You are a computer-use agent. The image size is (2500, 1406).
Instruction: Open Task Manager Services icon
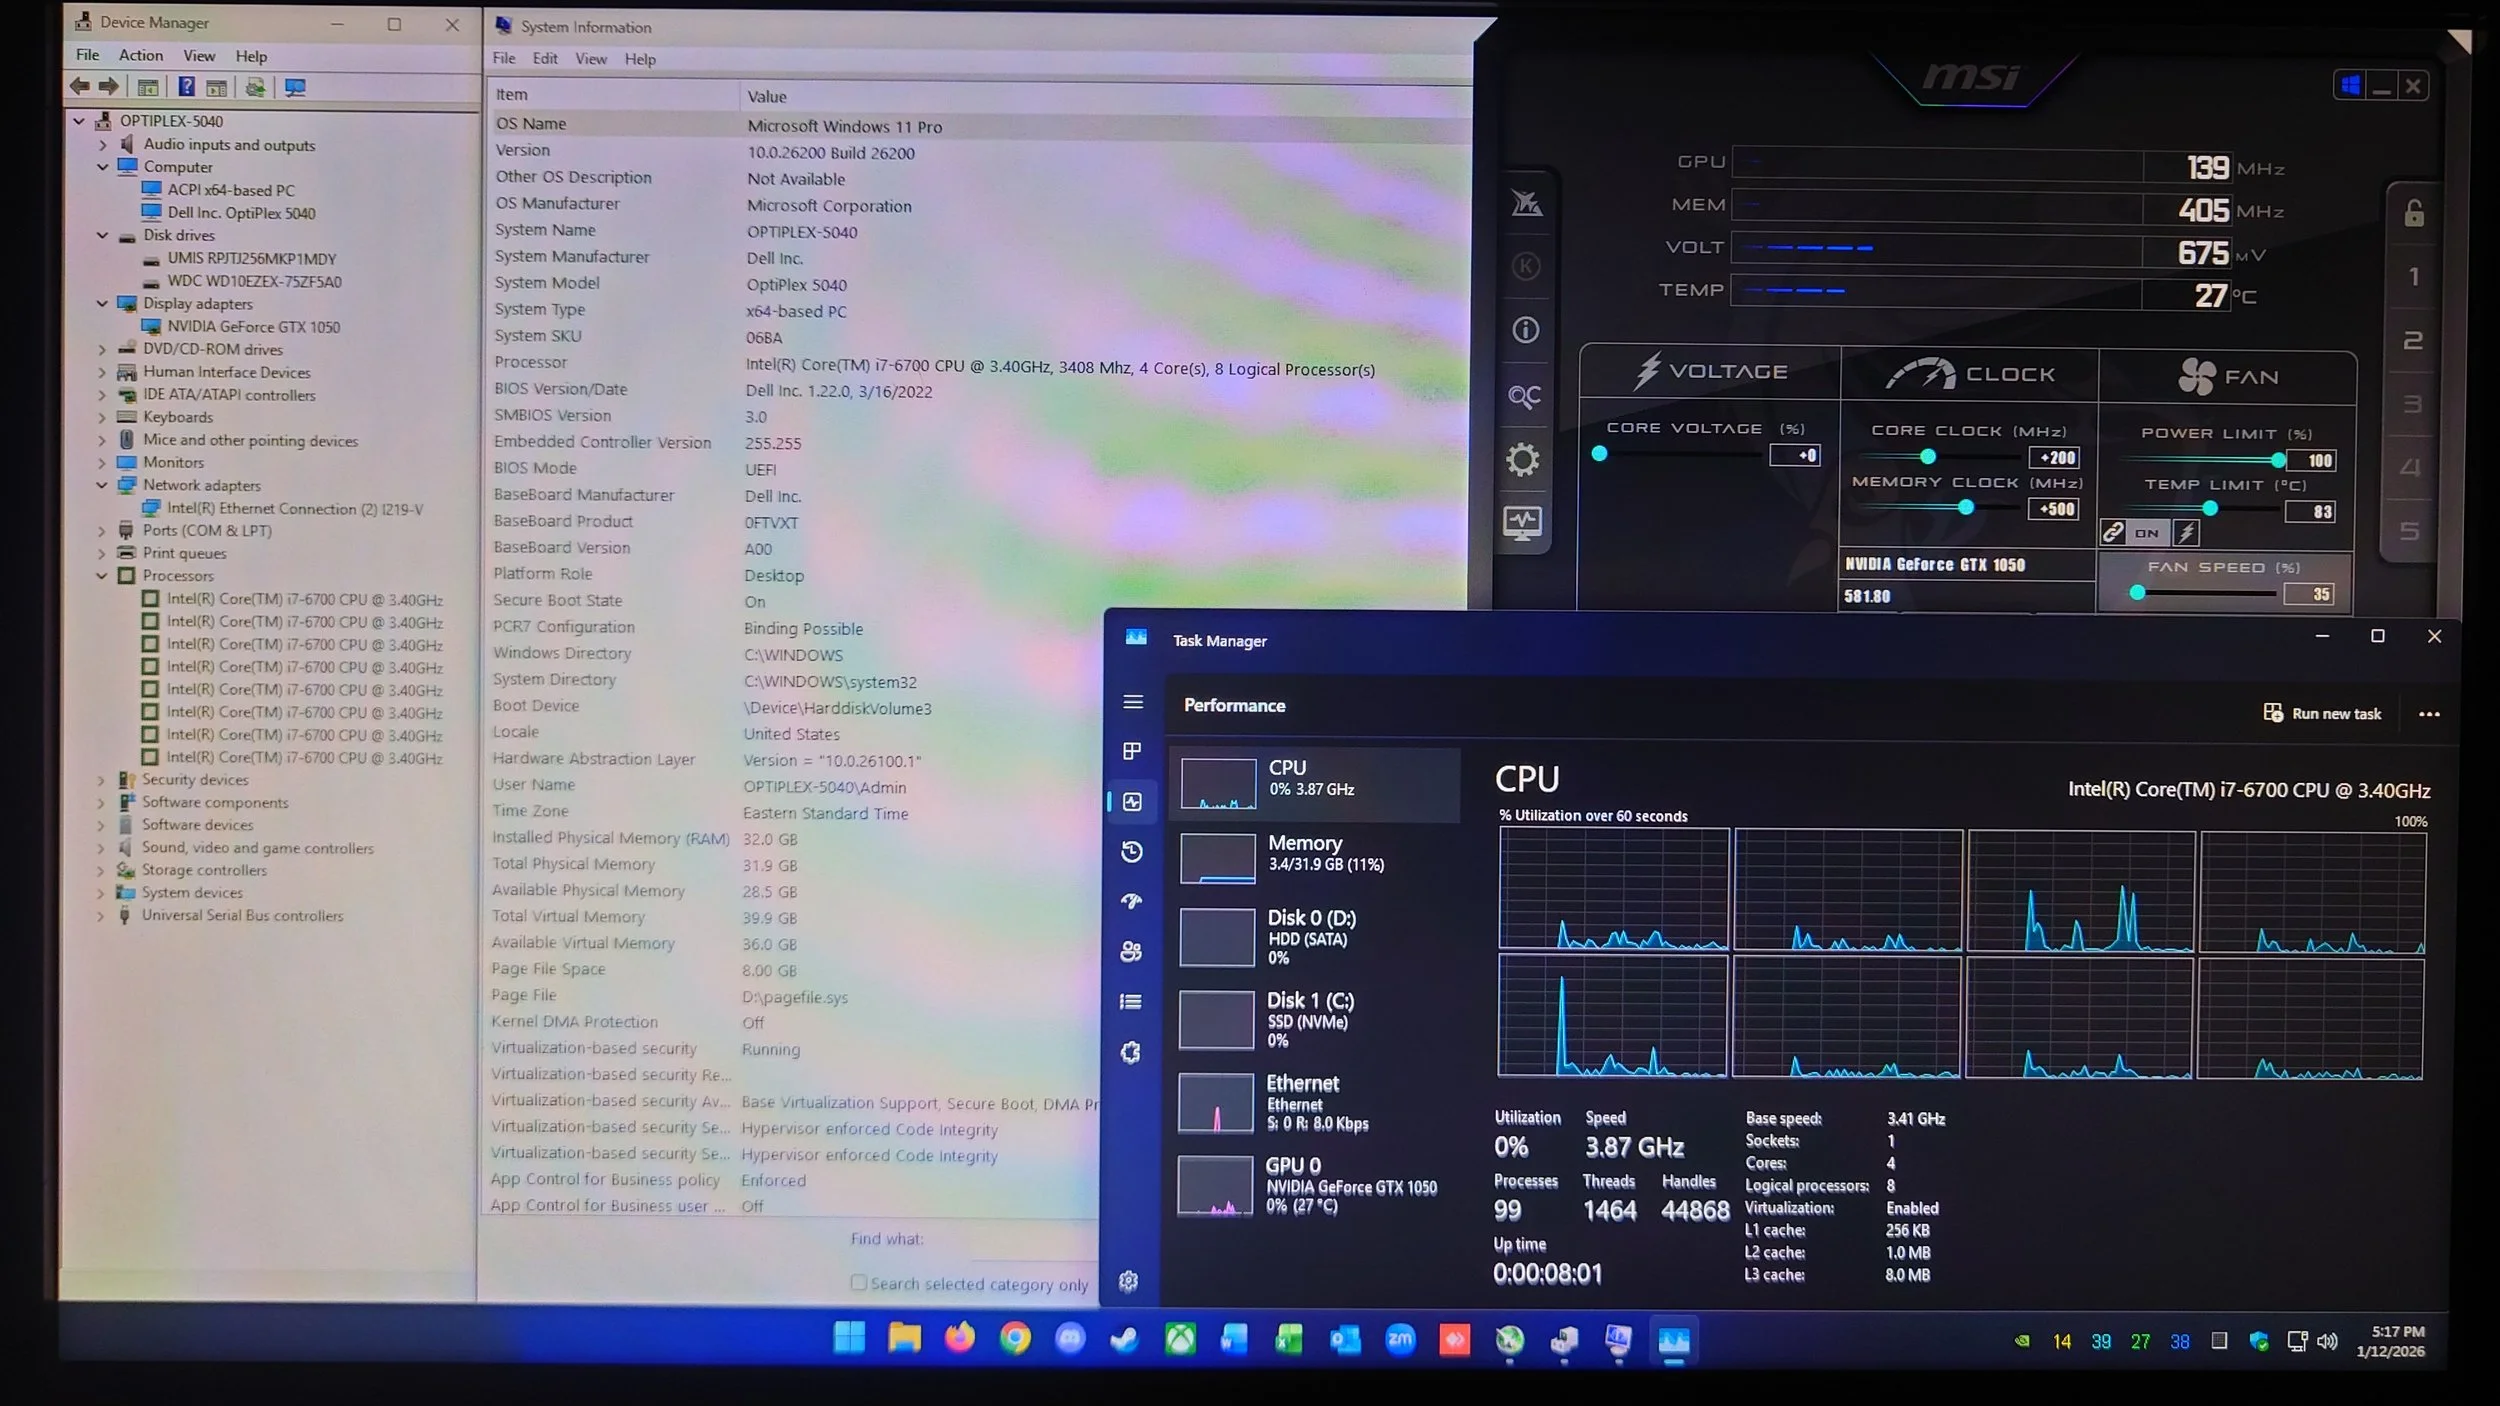1131,1052
